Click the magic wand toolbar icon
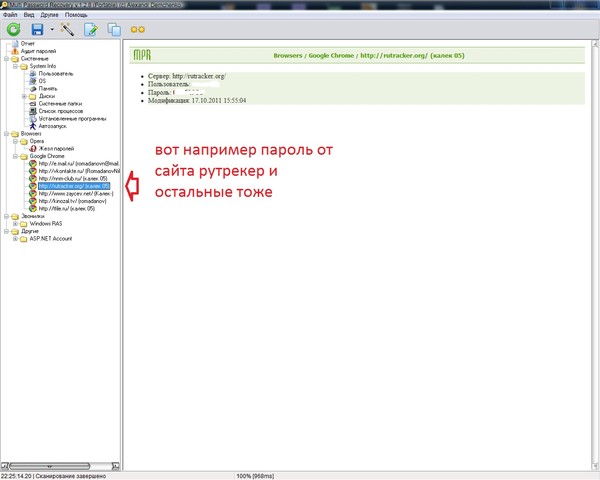 click(x=67, y=29)
